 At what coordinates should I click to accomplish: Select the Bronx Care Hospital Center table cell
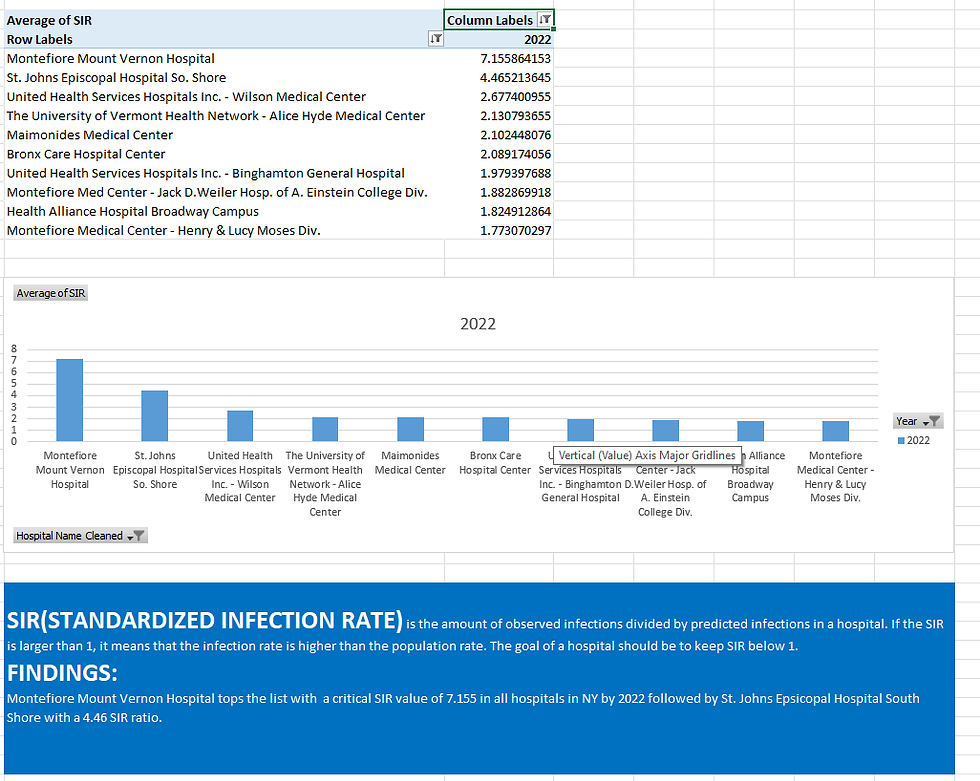[x=224, y=154]
